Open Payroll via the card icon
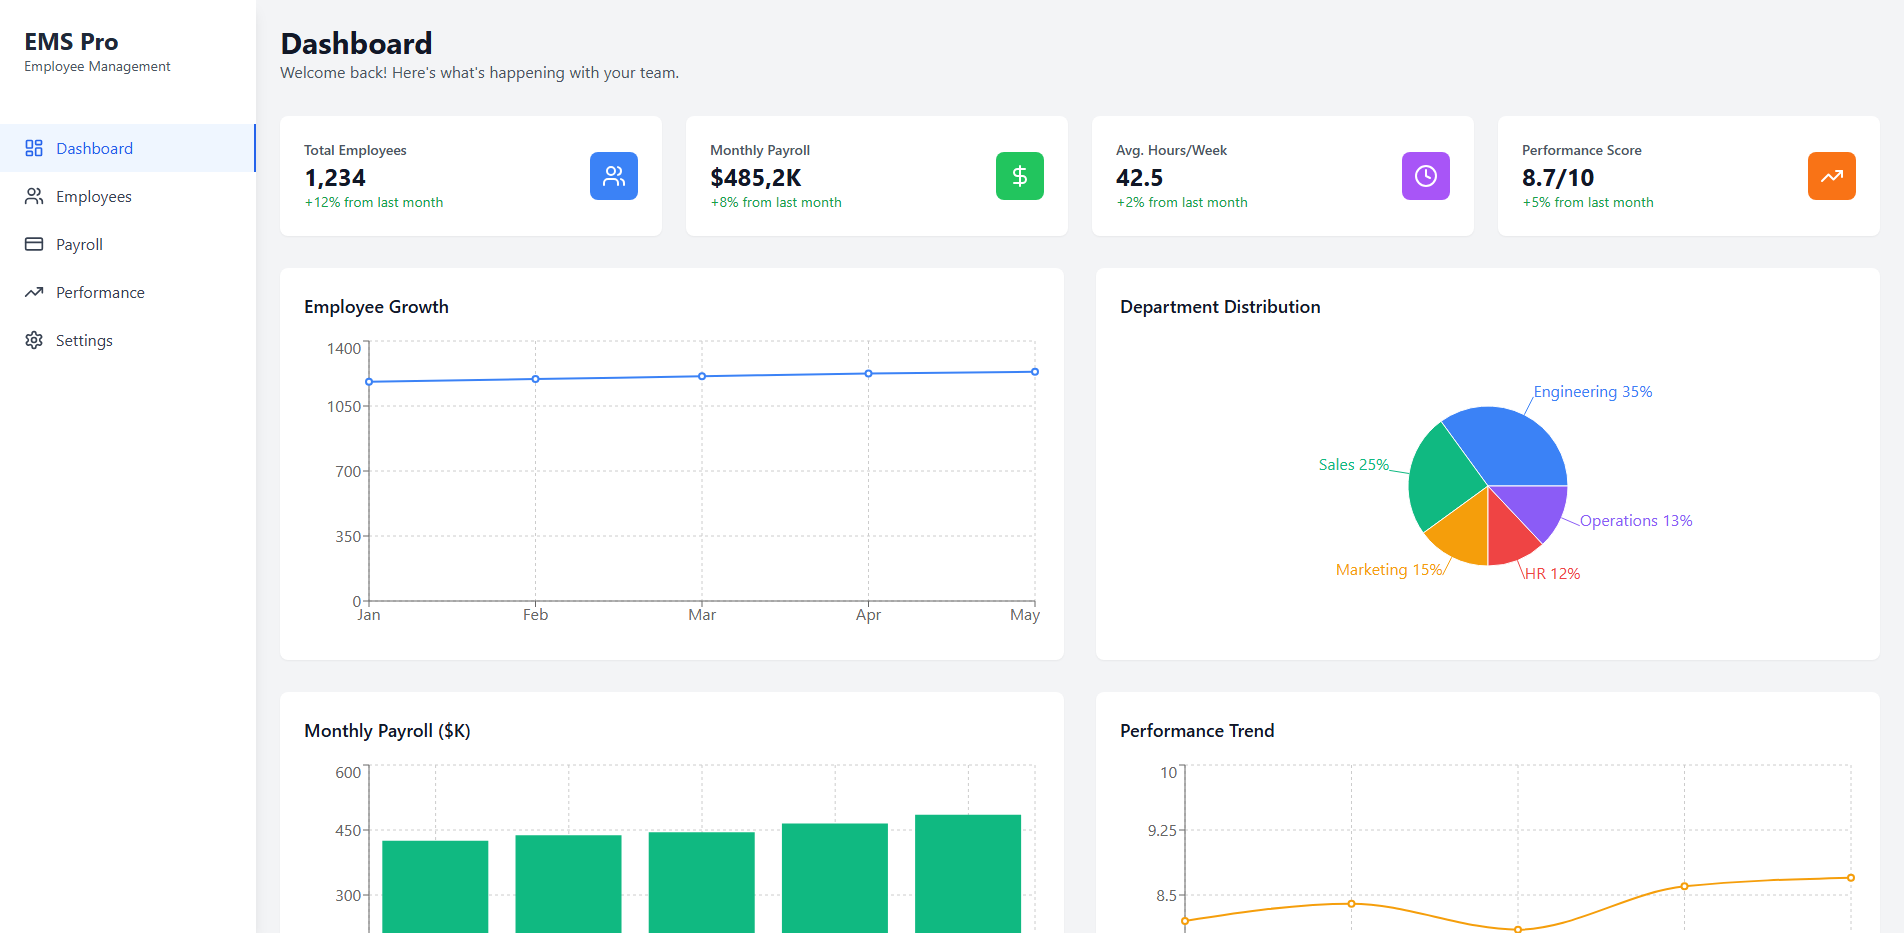The height and width of the screenshot is (933, 1904). (x=33, y=244)
